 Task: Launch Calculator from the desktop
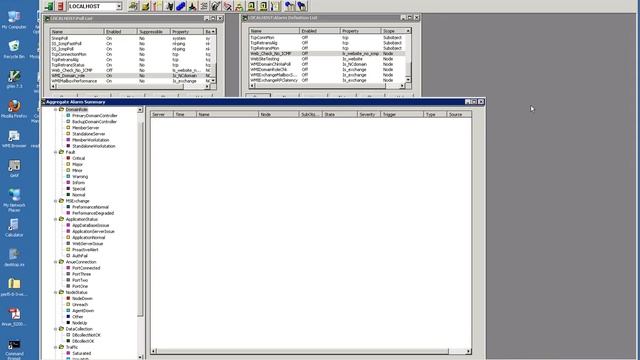14,228
